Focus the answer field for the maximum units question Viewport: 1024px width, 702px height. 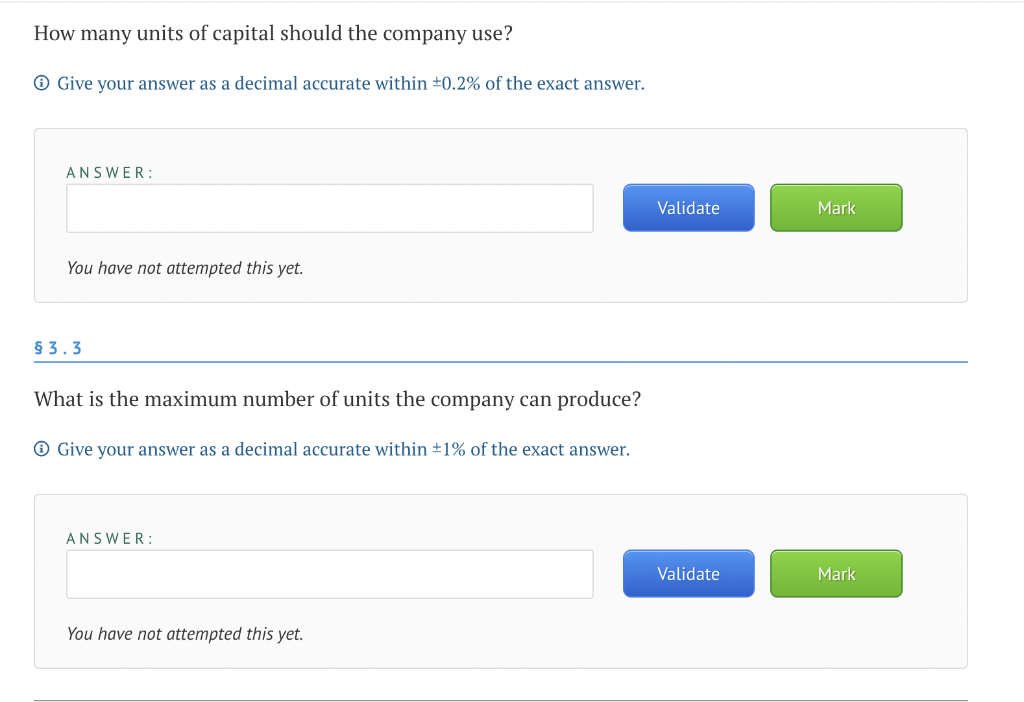[x=329, y=574]
